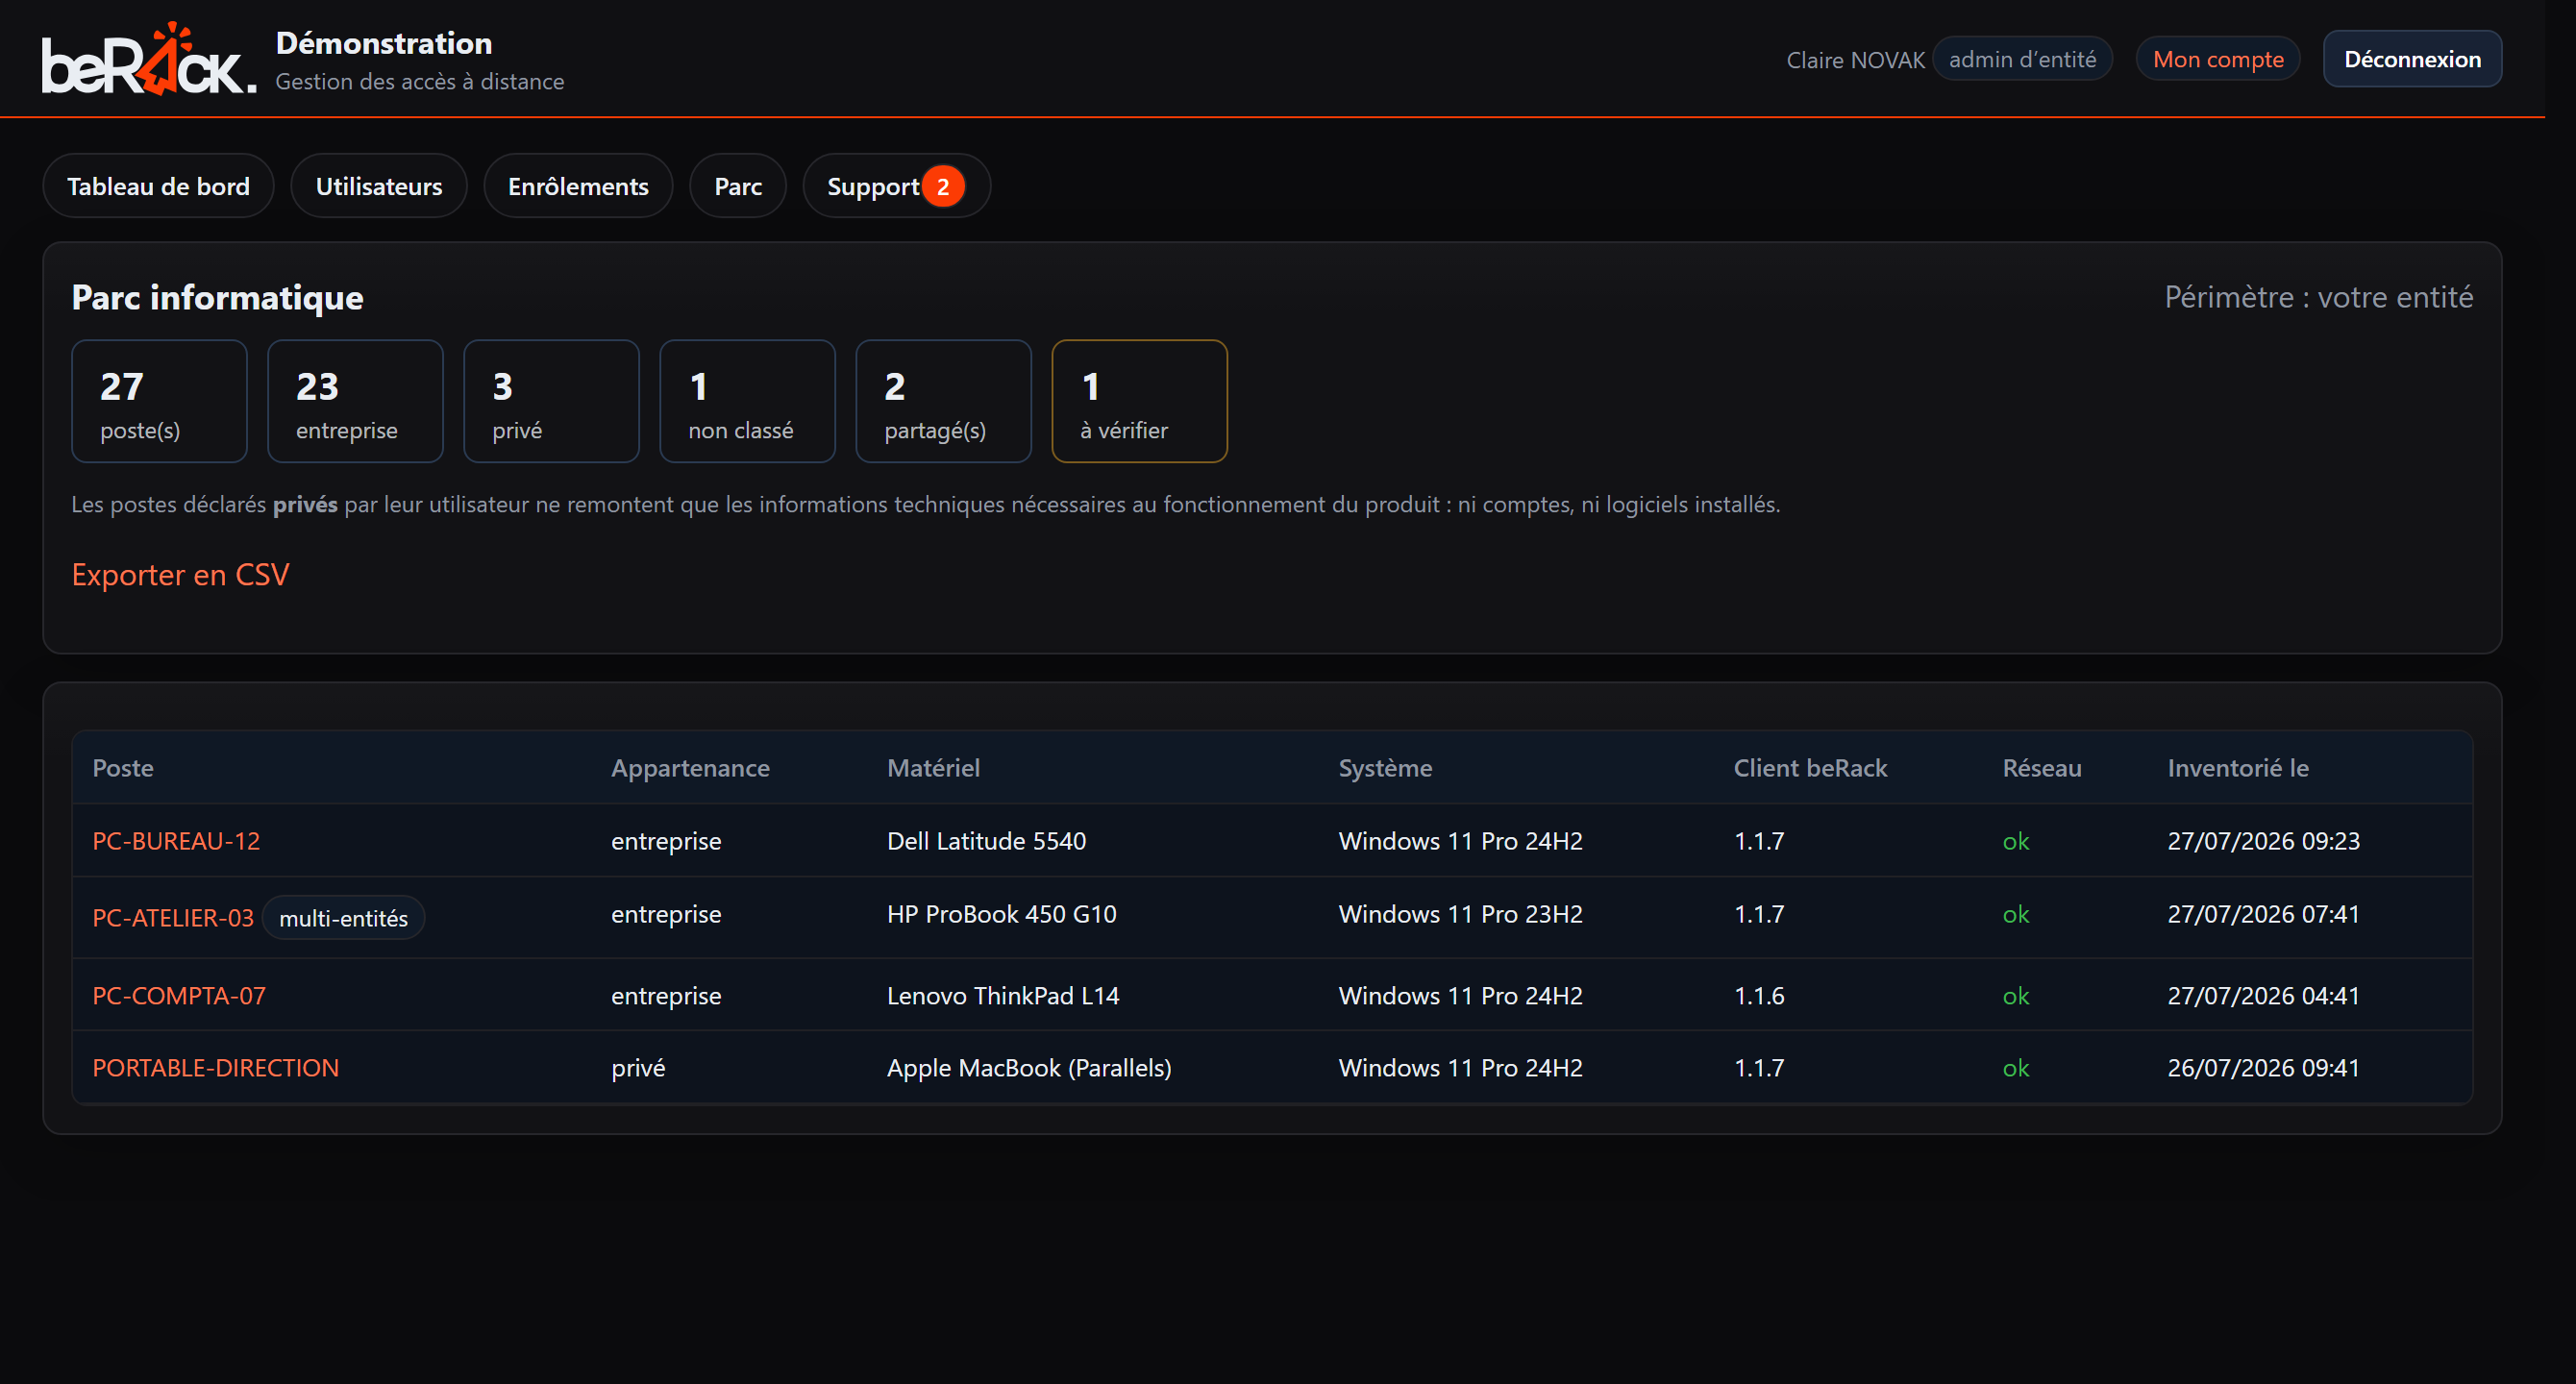Click the ok network status for PC-BUREAU-12

tap(2016, 841)
